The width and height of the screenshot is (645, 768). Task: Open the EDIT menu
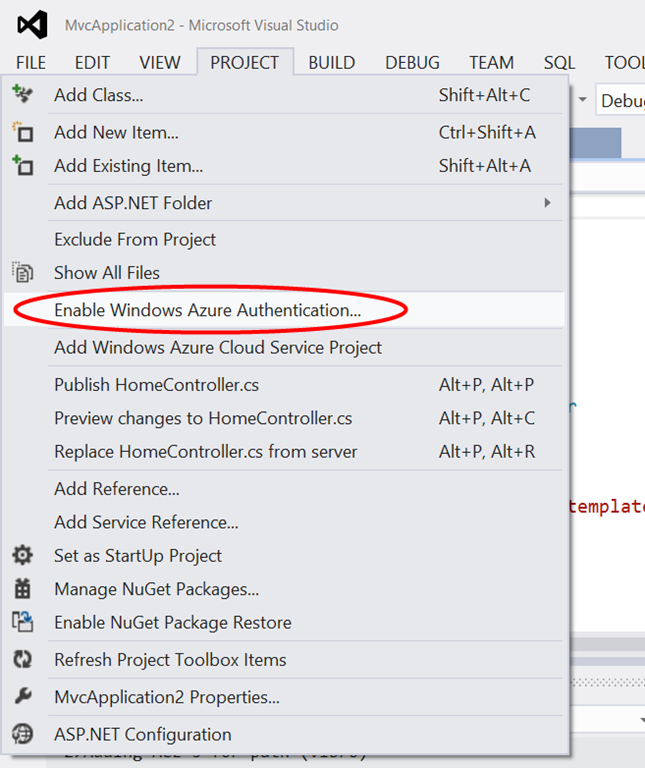coord(92,63)
